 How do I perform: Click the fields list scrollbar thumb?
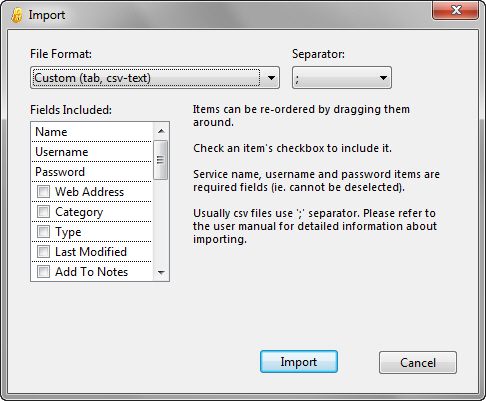[161, 160]
